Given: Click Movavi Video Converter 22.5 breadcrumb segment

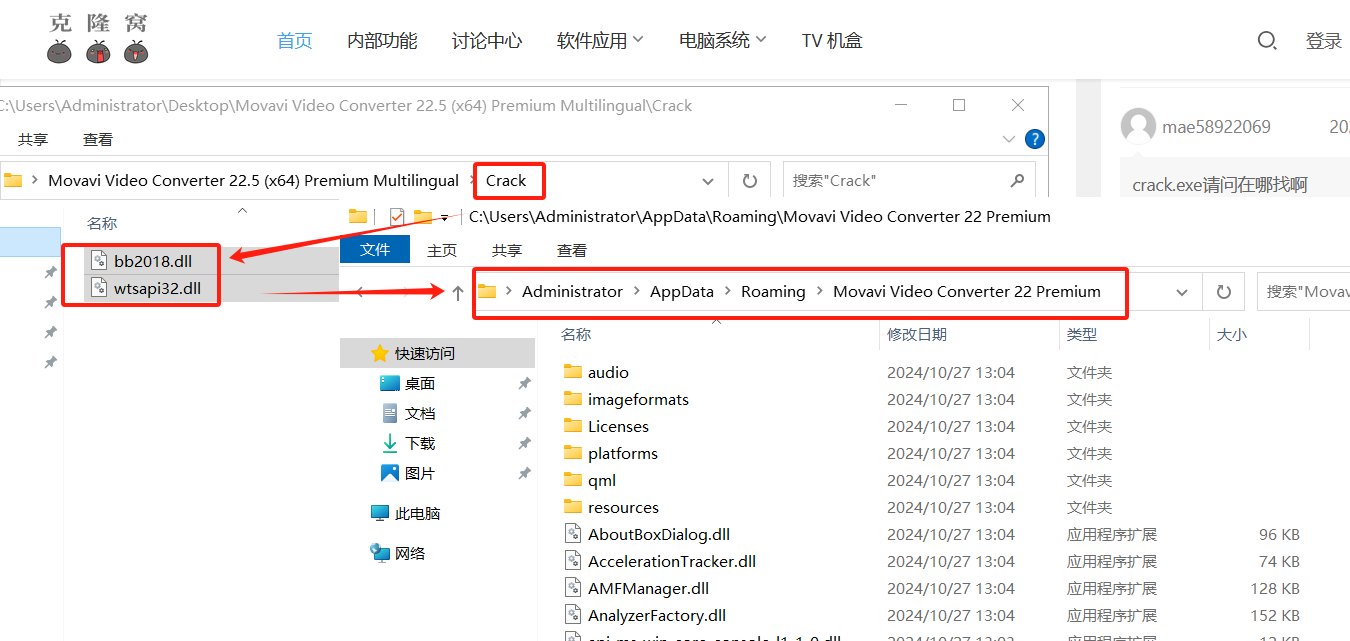Looking at the screenshot, I should [254, 181].
